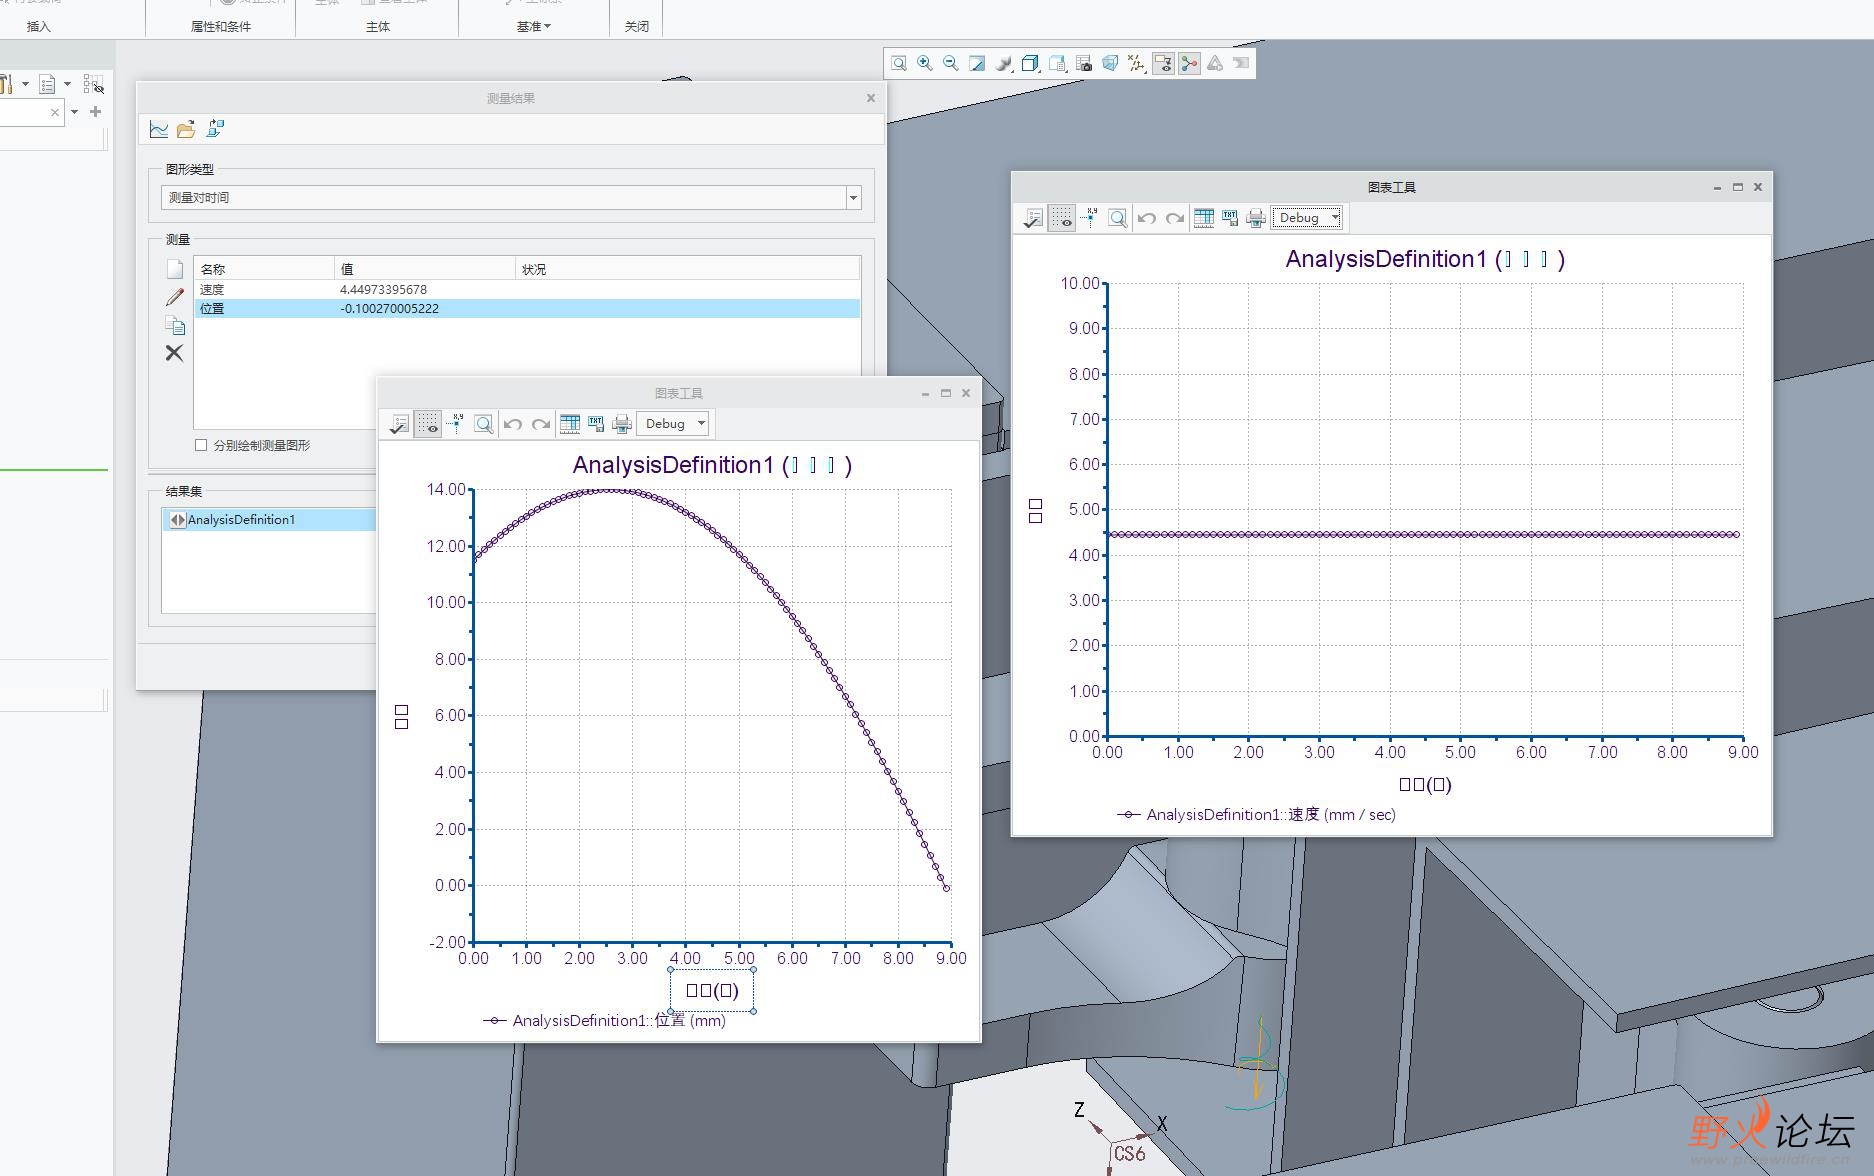Click the pencil edit measure icon
Image resolution: width=1874 pixels, height=1176 pixels.
pyautogui.click(x=175, y=297)
